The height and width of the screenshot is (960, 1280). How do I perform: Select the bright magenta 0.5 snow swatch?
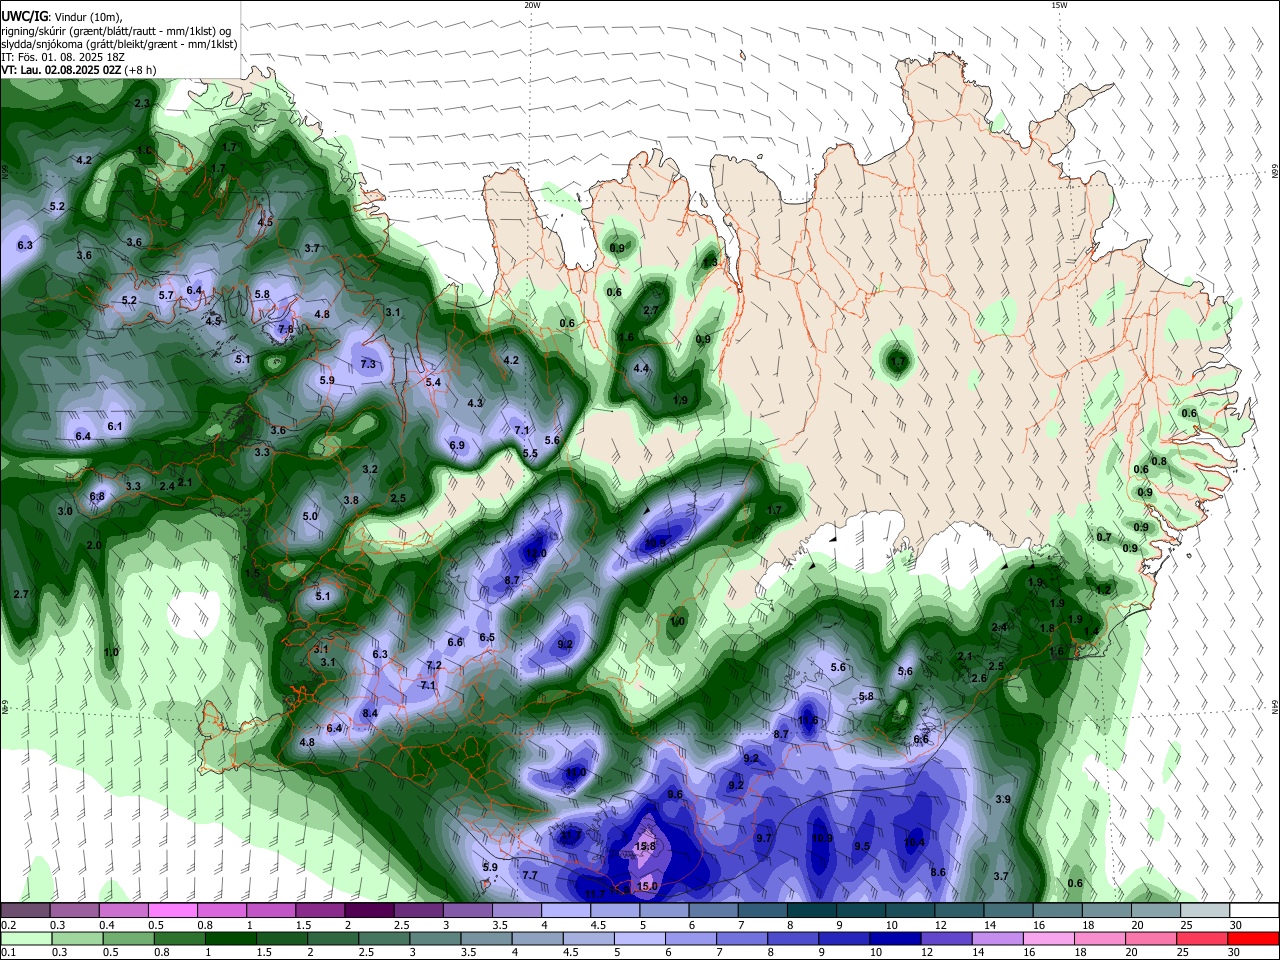(172, 911)
